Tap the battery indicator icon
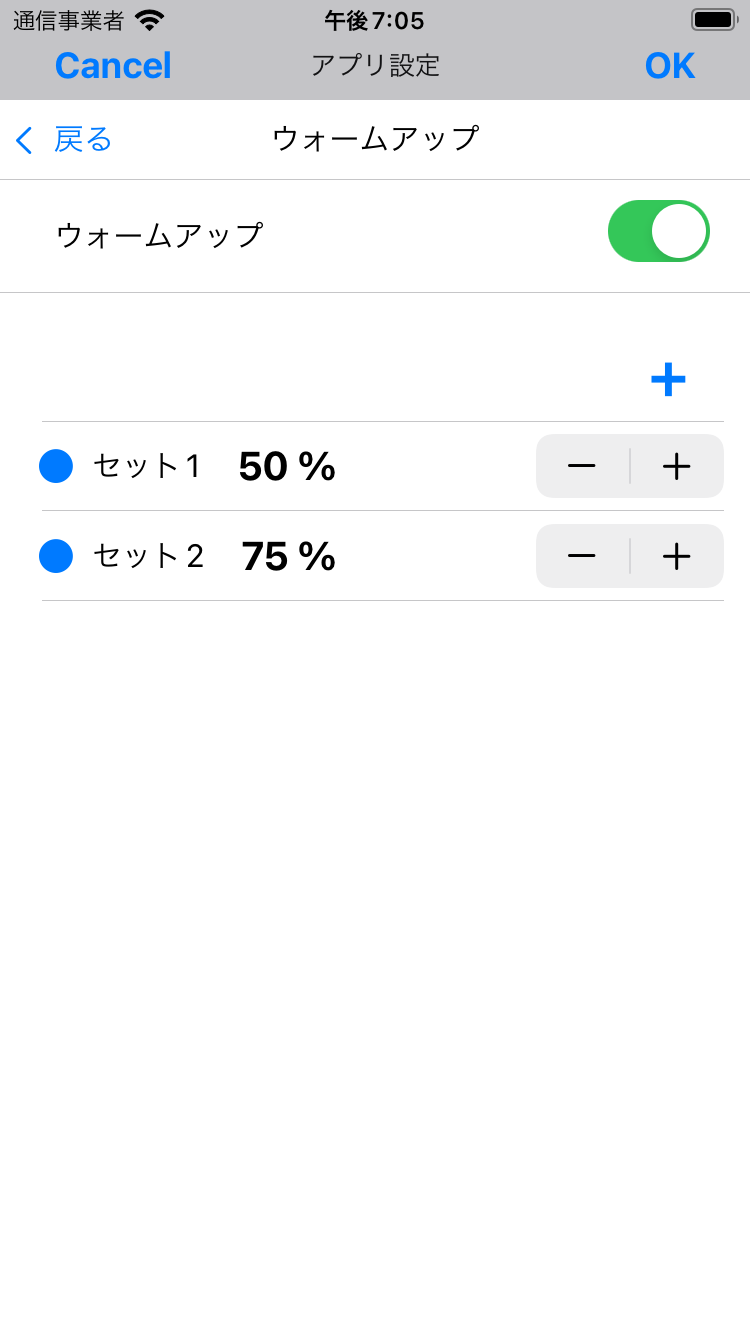This screenshot has height=1334, width=750. (714, 20)
